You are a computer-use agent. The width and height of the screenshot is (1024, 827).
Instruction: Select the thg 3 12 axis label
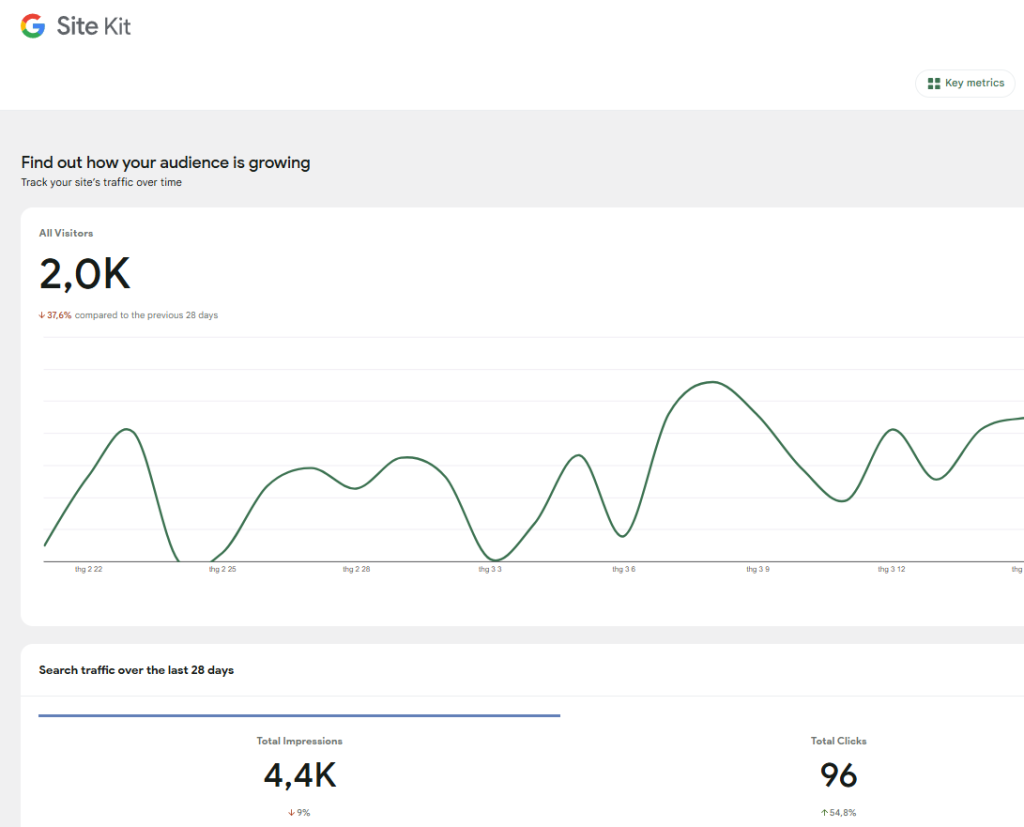(891, 569)
